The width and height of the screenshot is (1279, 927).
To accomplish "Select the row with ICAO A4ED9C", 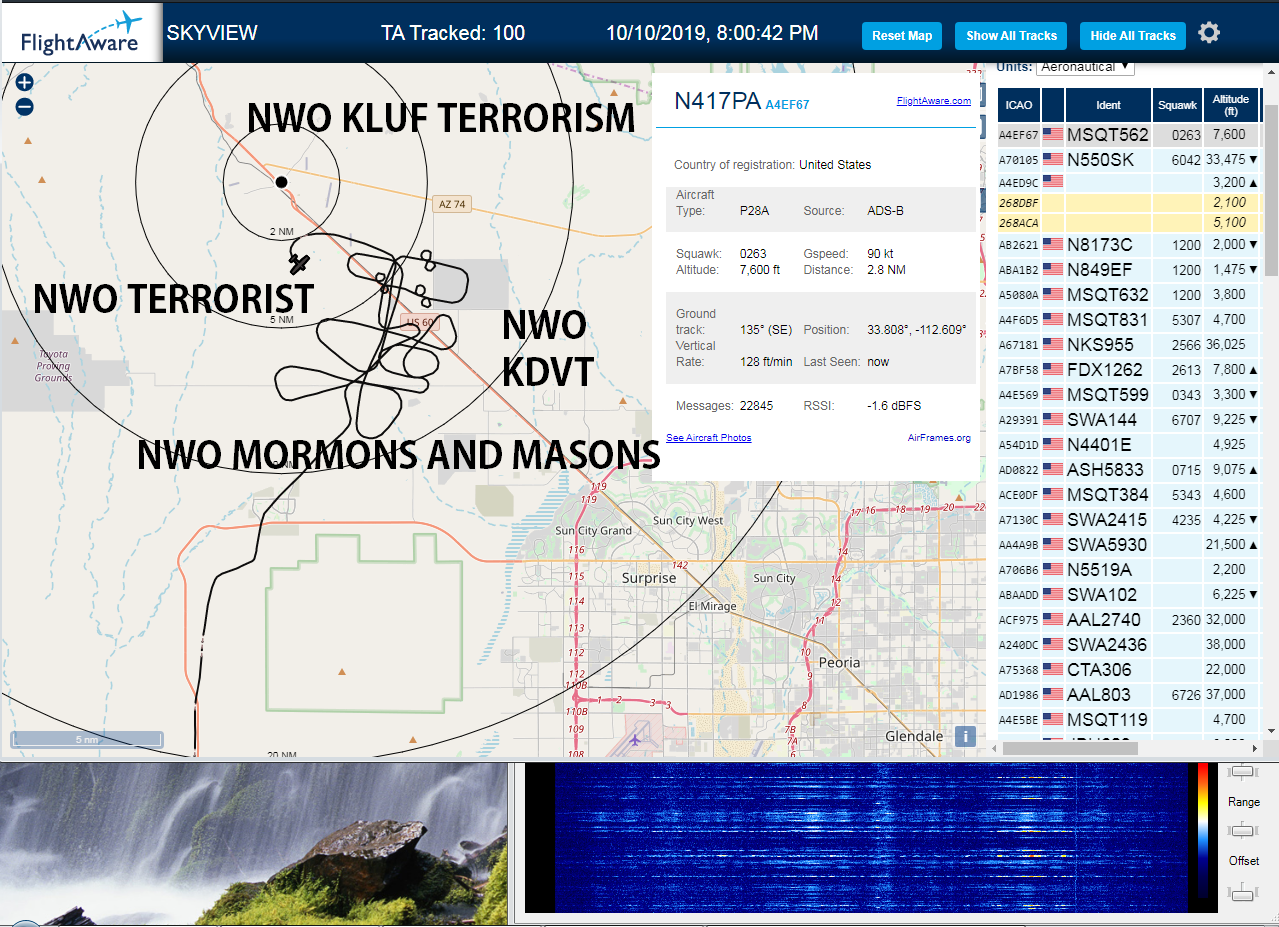I will [x=1129, y=182].
